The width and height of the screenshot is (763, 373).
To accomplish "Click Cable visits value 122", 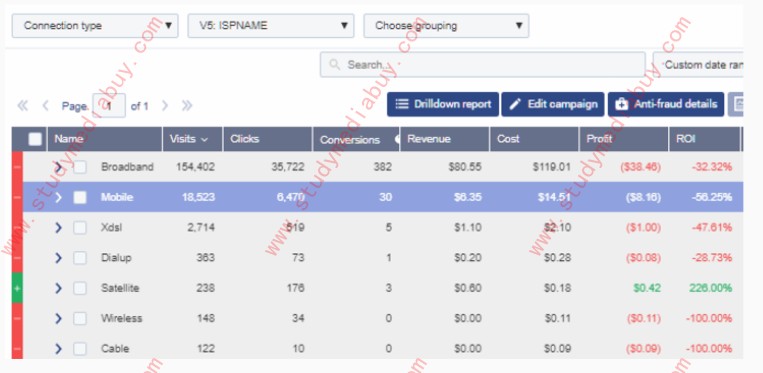I will [205, 348].
